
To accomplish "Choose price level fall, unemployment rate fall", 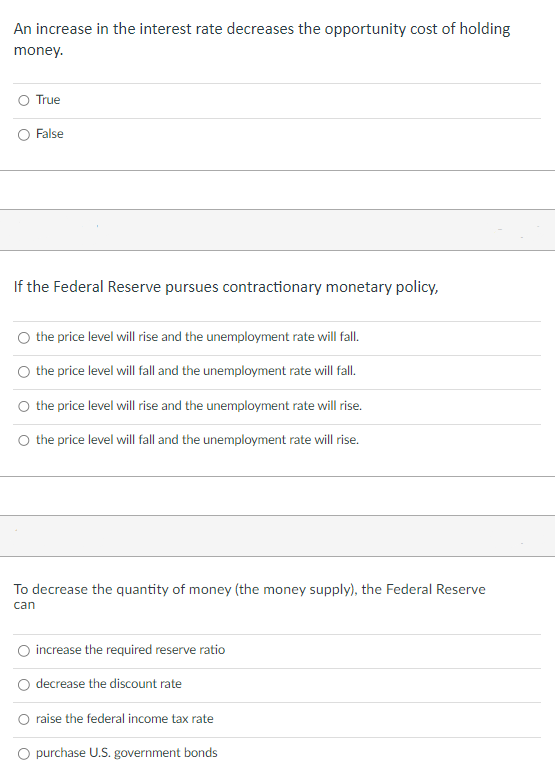I will [24, 372].
